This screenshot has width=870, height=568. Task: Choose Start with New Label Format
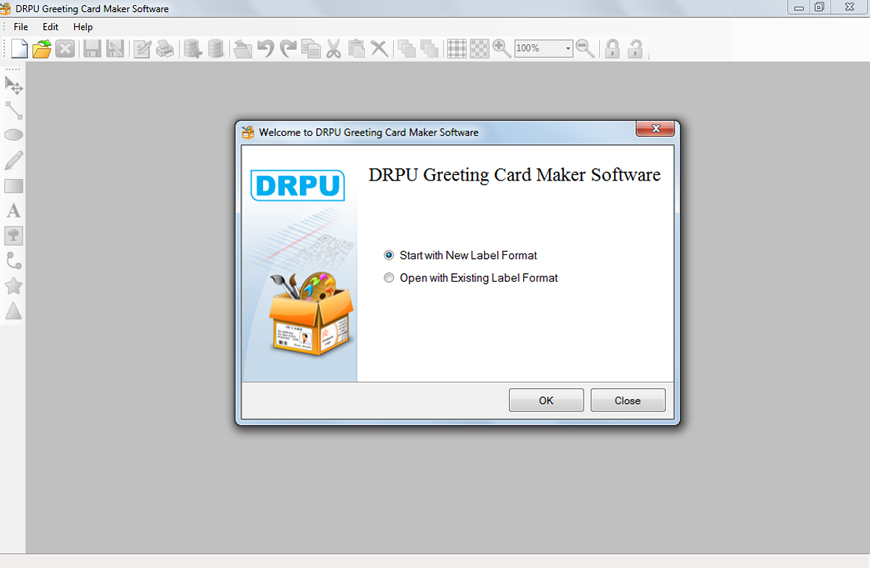click(460, 255)
